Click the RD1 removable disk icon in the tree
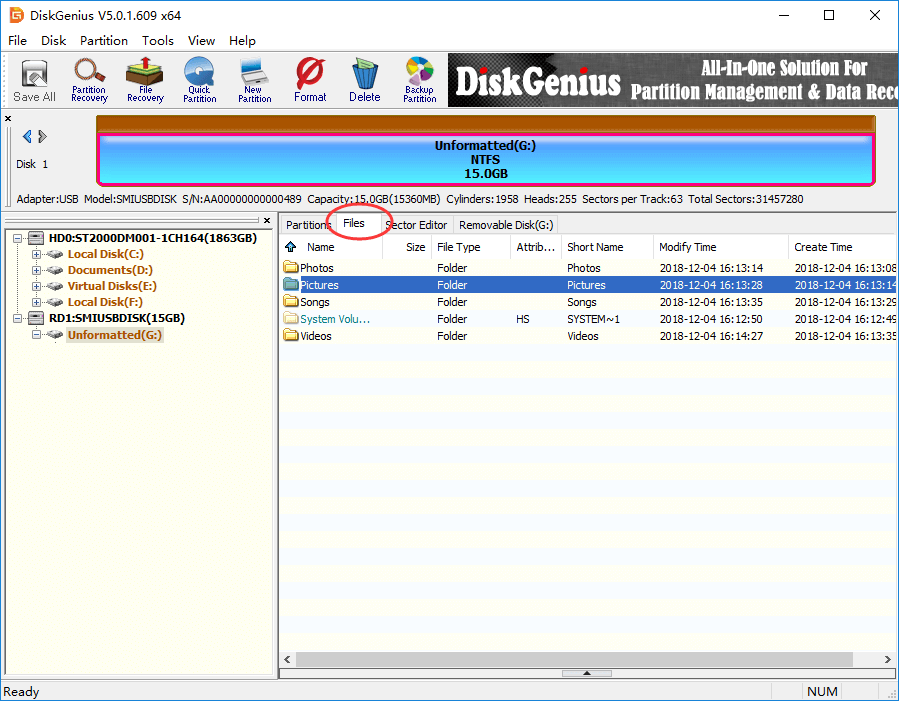The image size is (899, 701). click(x=36, y=318)
